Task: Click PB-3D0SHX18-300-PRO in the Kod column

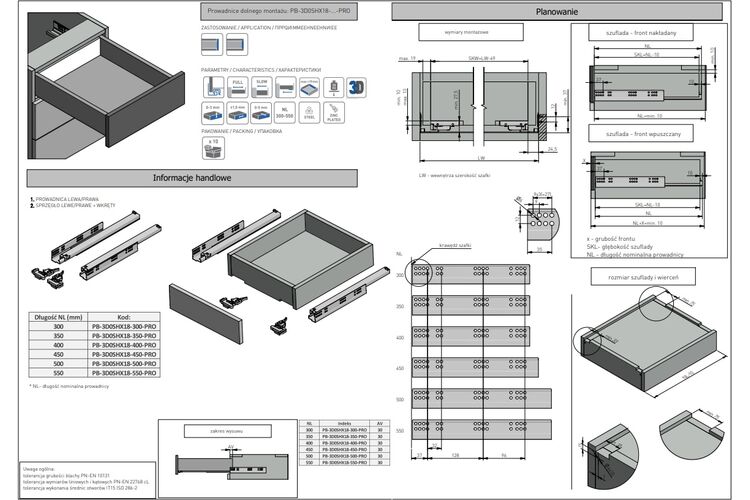Action: 124,326
